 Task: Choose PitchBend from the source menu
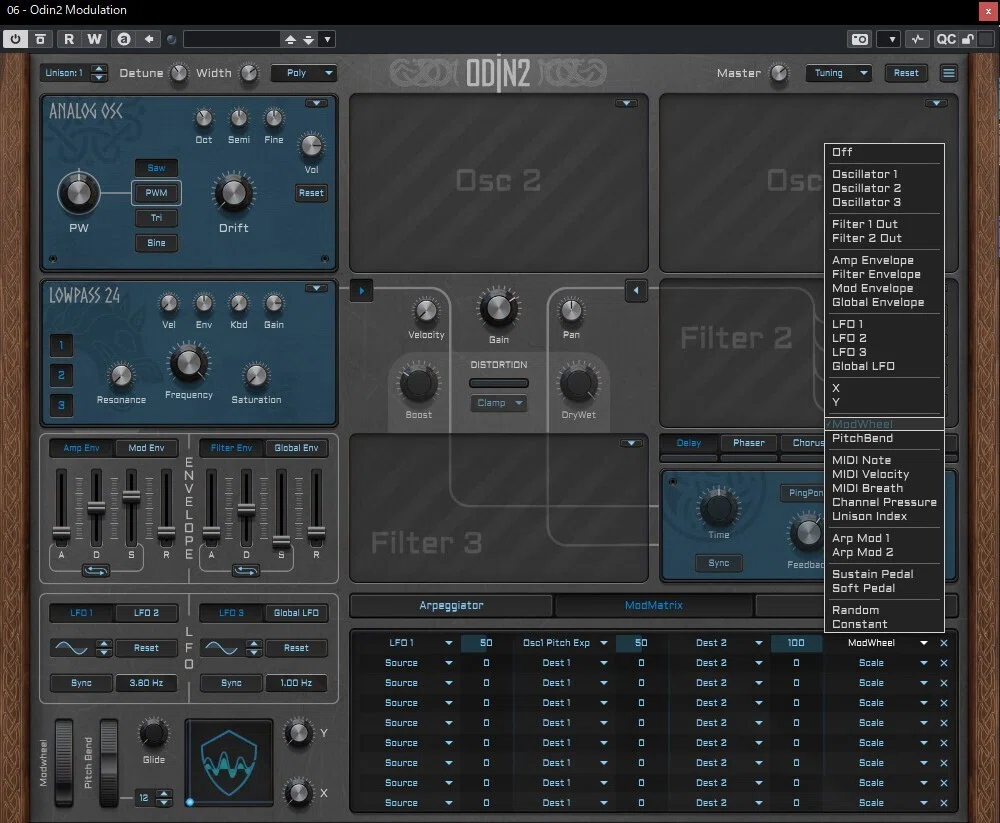[x=862, y=438]
